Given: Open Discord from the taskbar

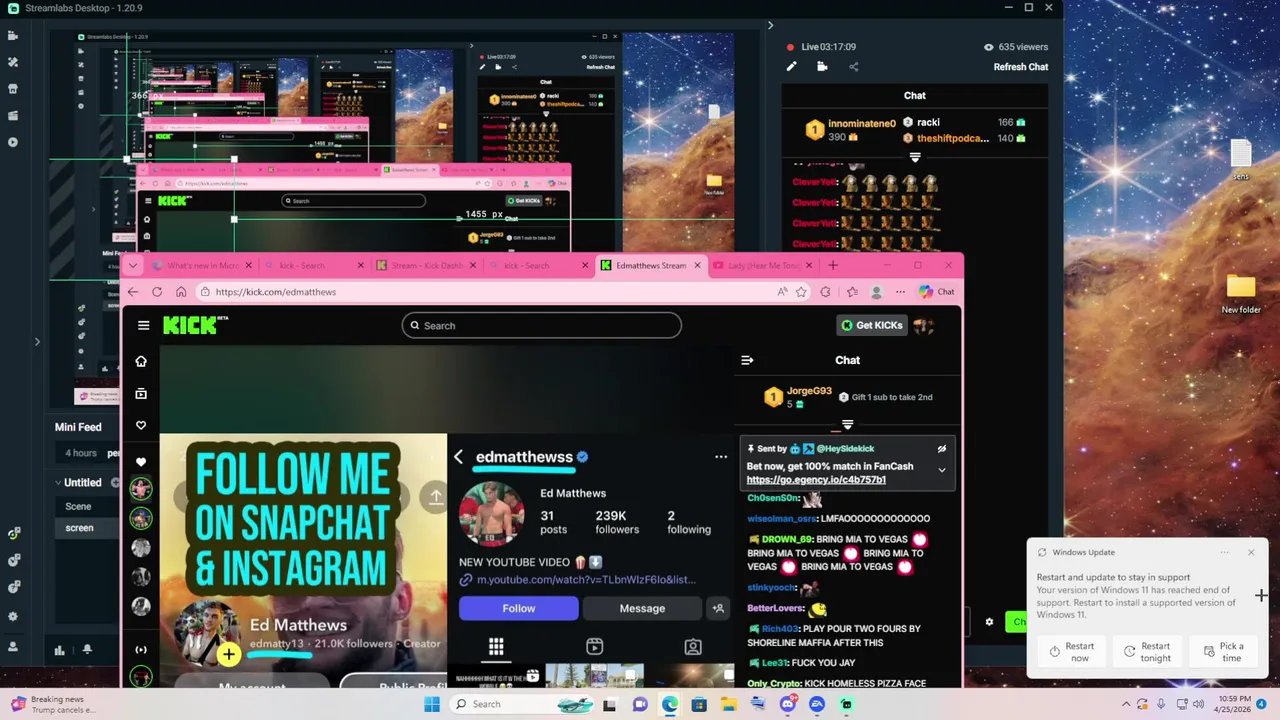Looking at the screenshot, I should pos(788,704).
